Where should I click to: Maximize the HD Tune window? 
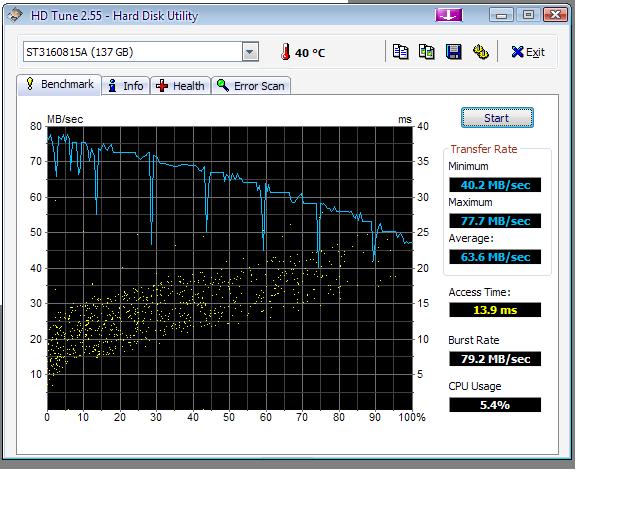coord(528,16)
